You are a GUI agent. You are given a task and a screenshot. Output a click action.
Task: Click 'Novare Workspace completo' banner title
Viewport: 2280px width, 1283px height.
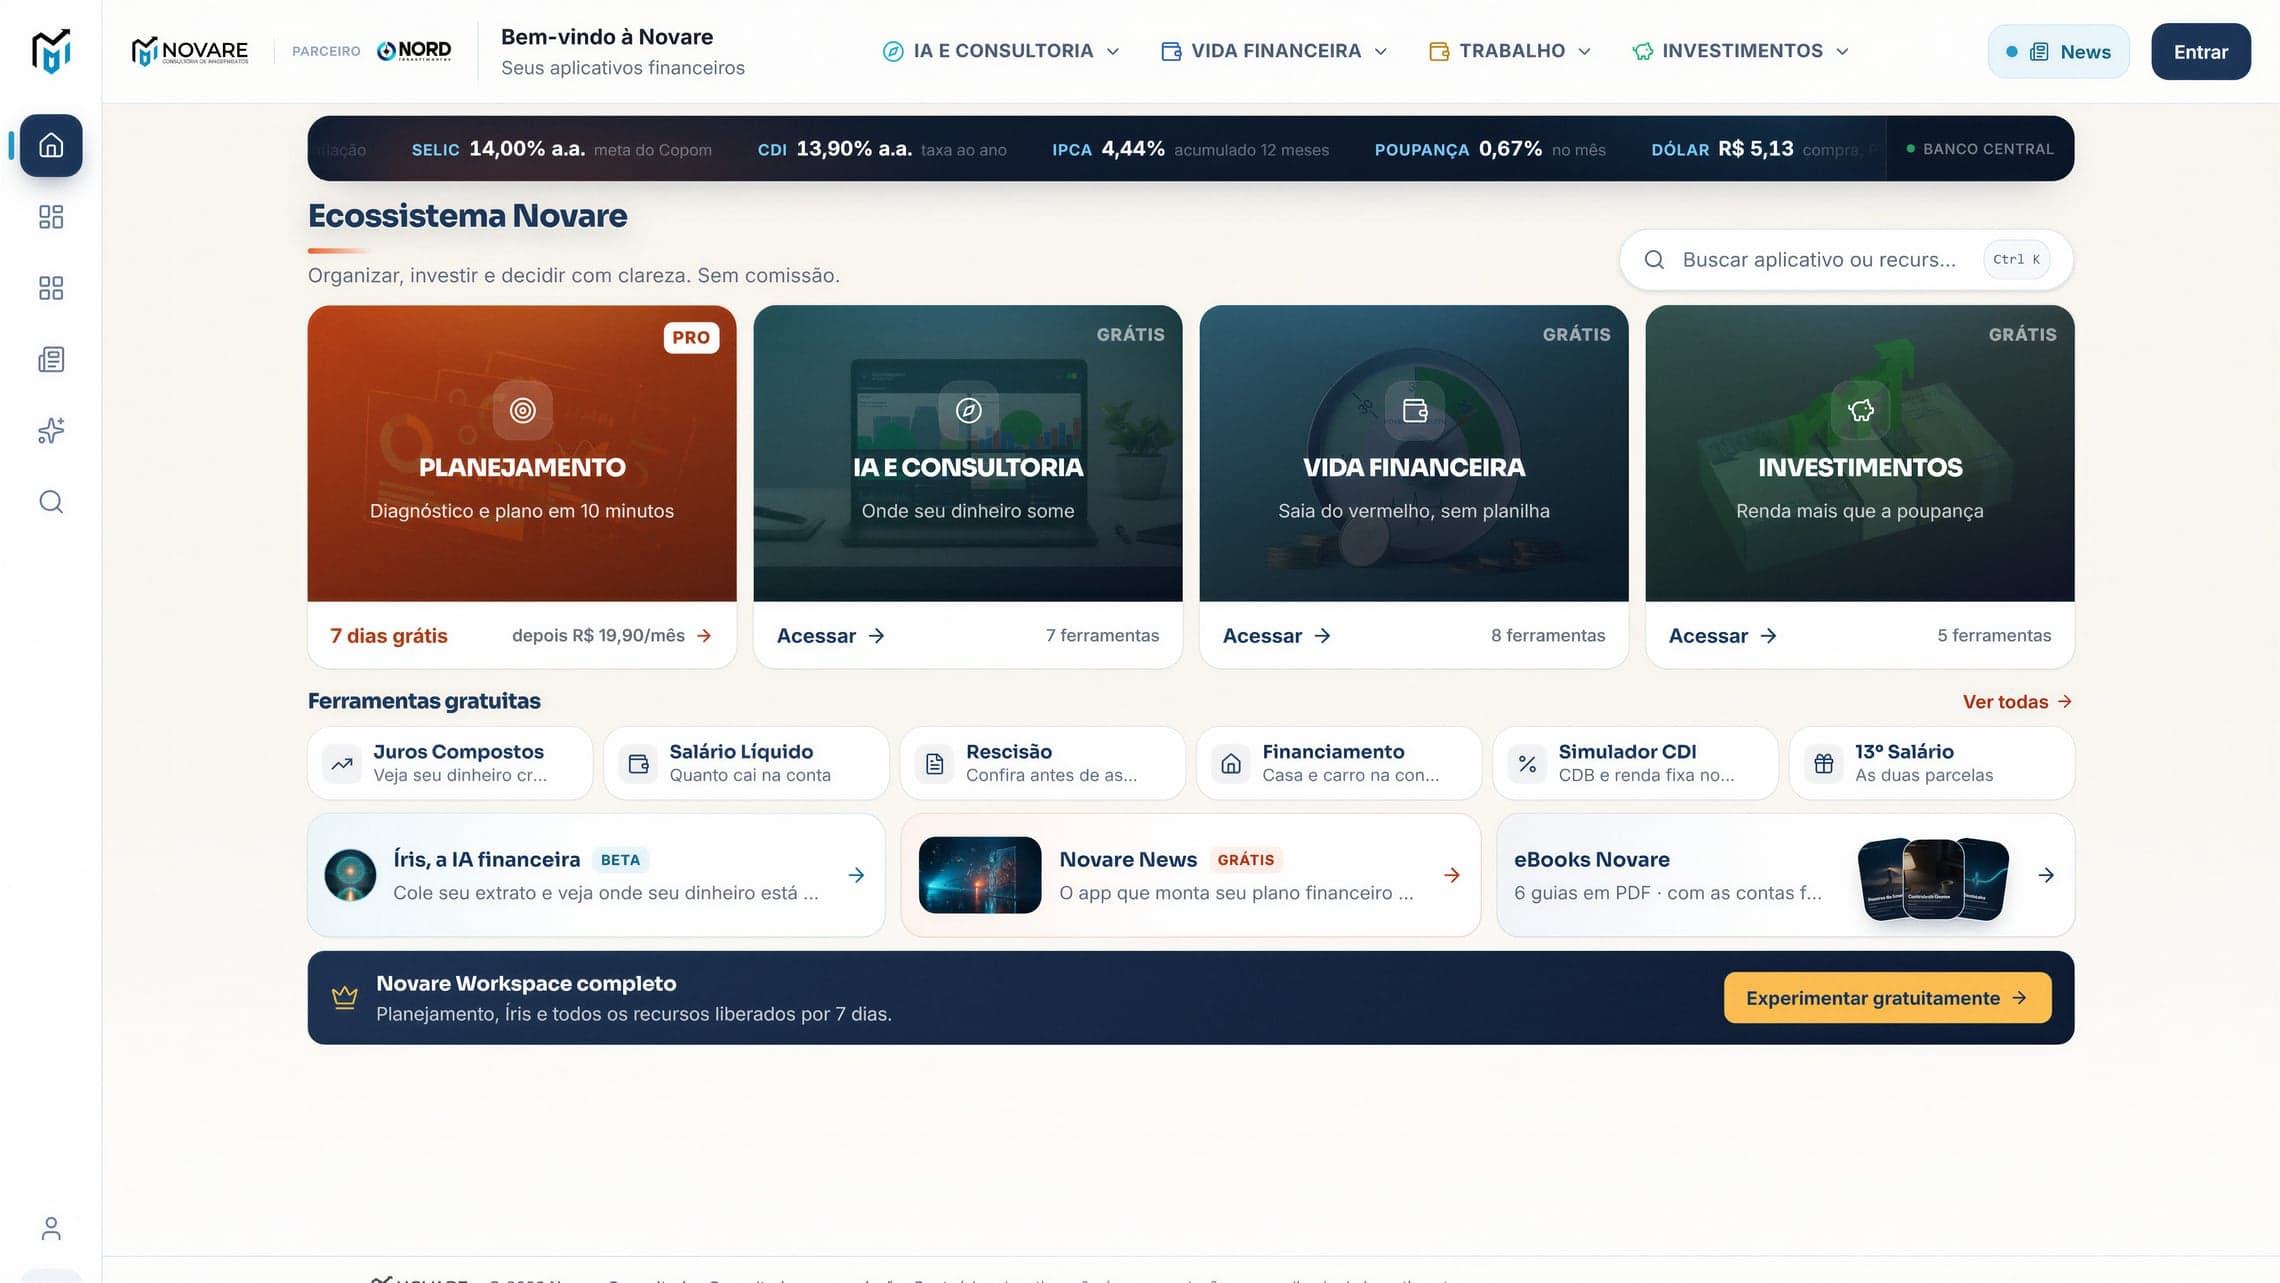click(526, 984)
